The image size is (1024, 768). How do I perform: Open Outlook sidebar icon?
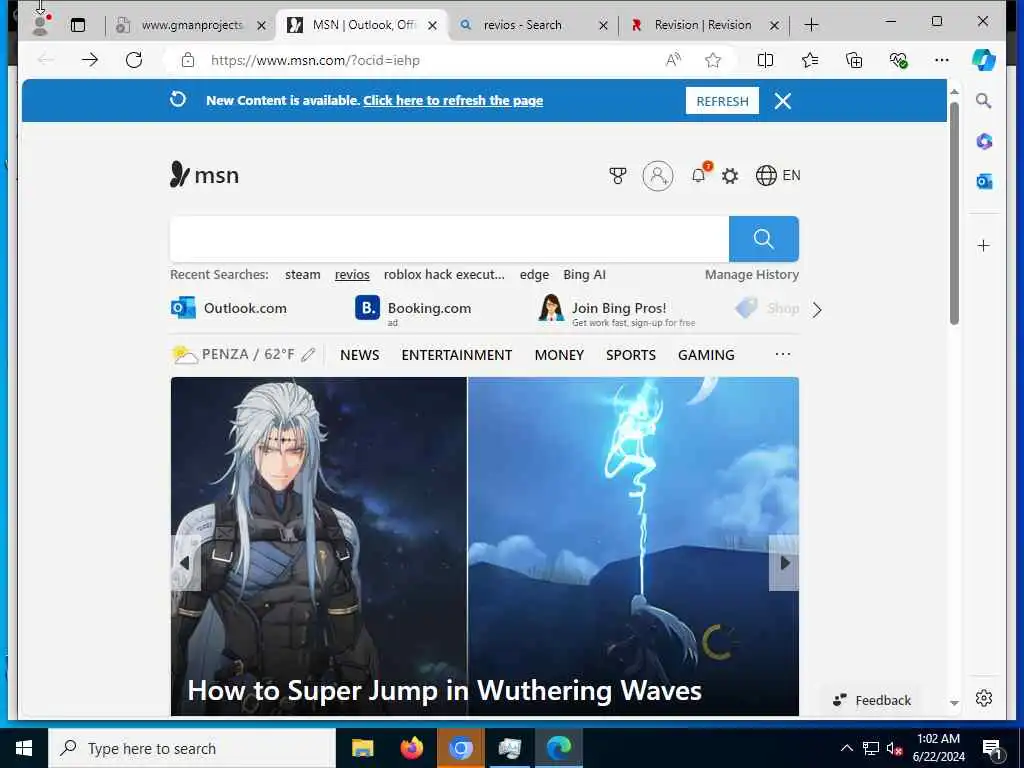click(x=984, y=181)
